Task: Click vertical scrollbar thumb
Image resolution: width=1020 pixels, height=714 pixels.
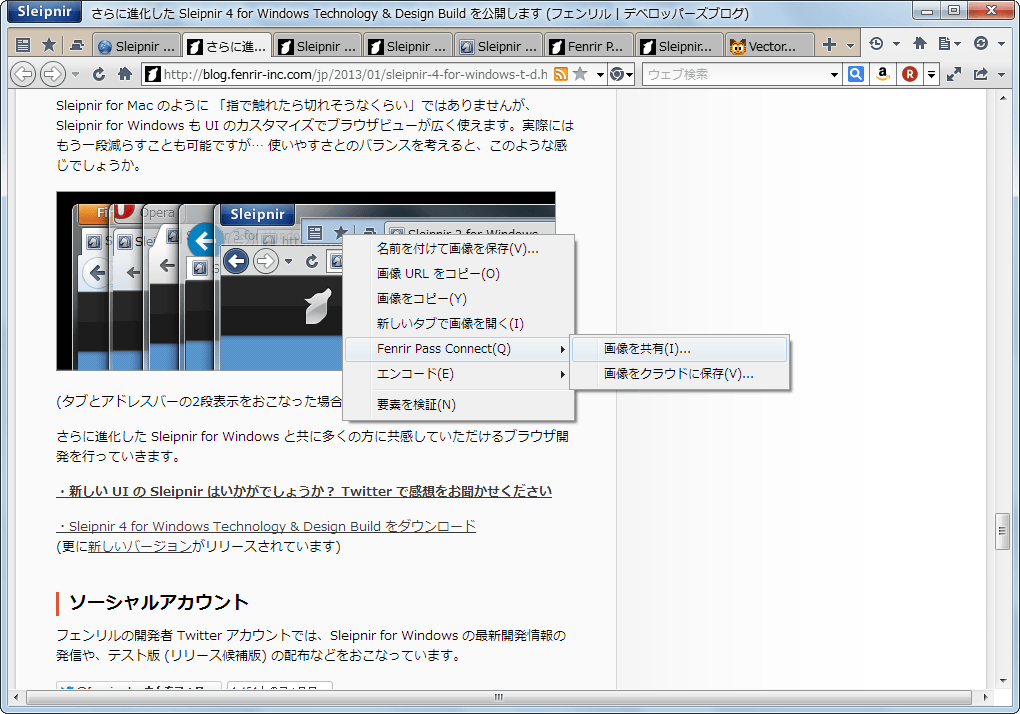Action: coord(1002,531)
